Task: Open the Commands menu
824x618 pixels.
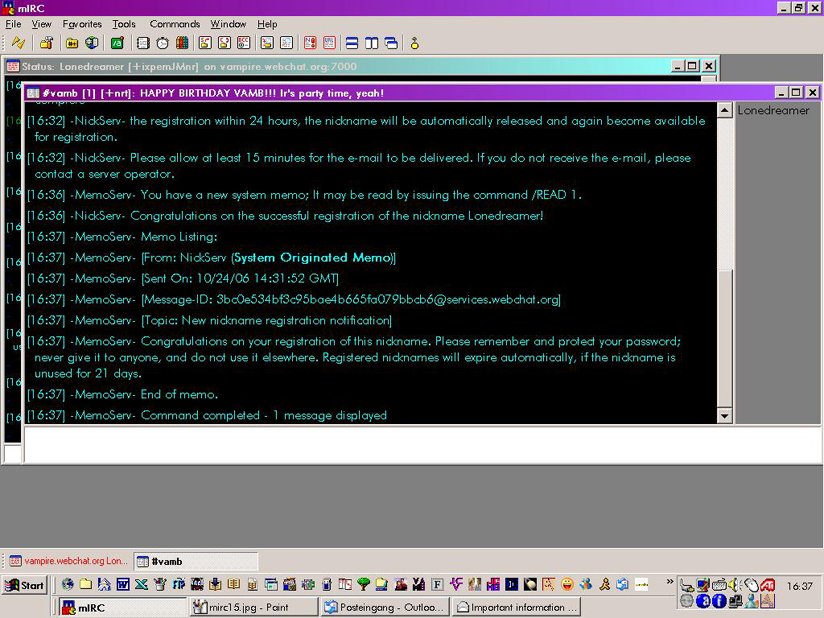Action: pos(174,24)
